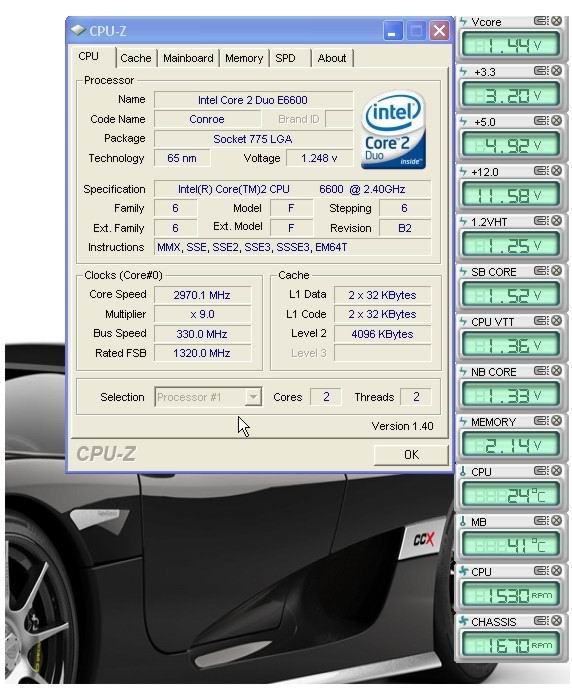Click the CPU-Z title bar icon
The image size is (572, 693).
point(78,30)
